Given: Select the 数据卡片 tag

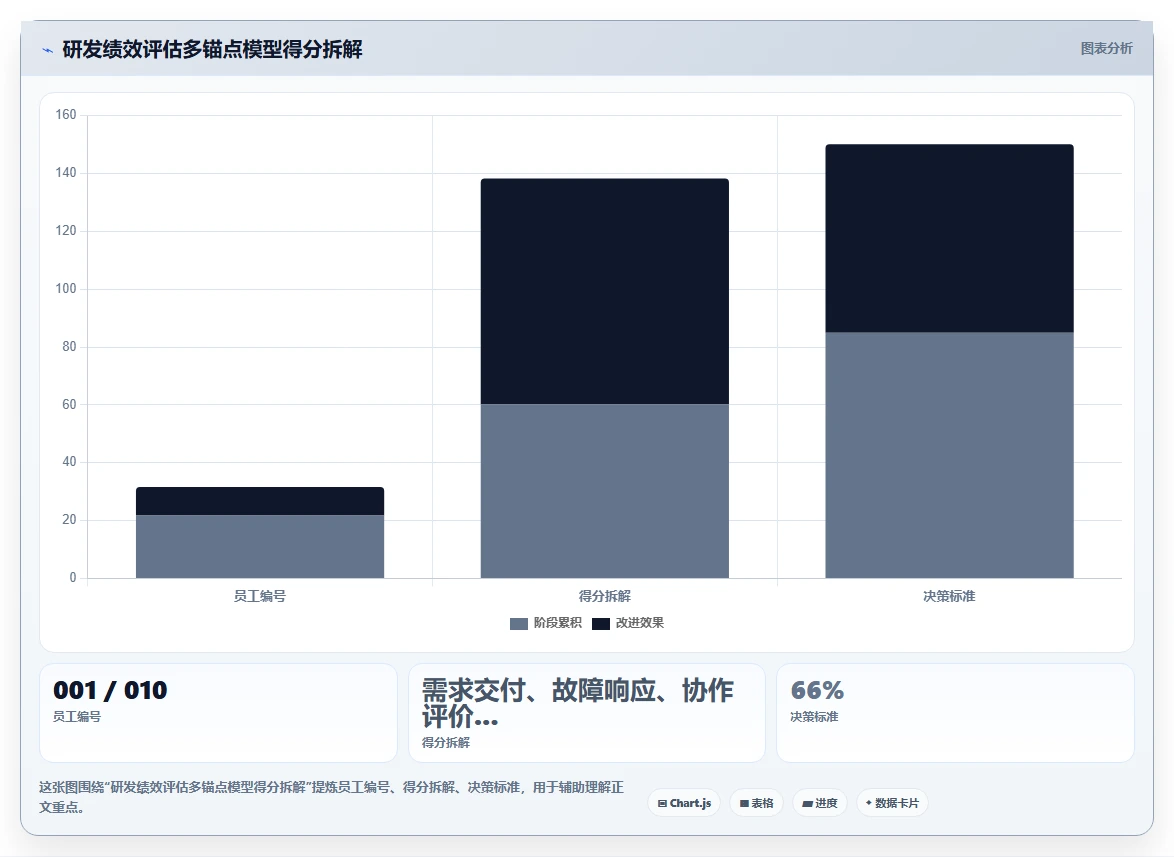Looking at the screenshot, I should click(892, 803).
